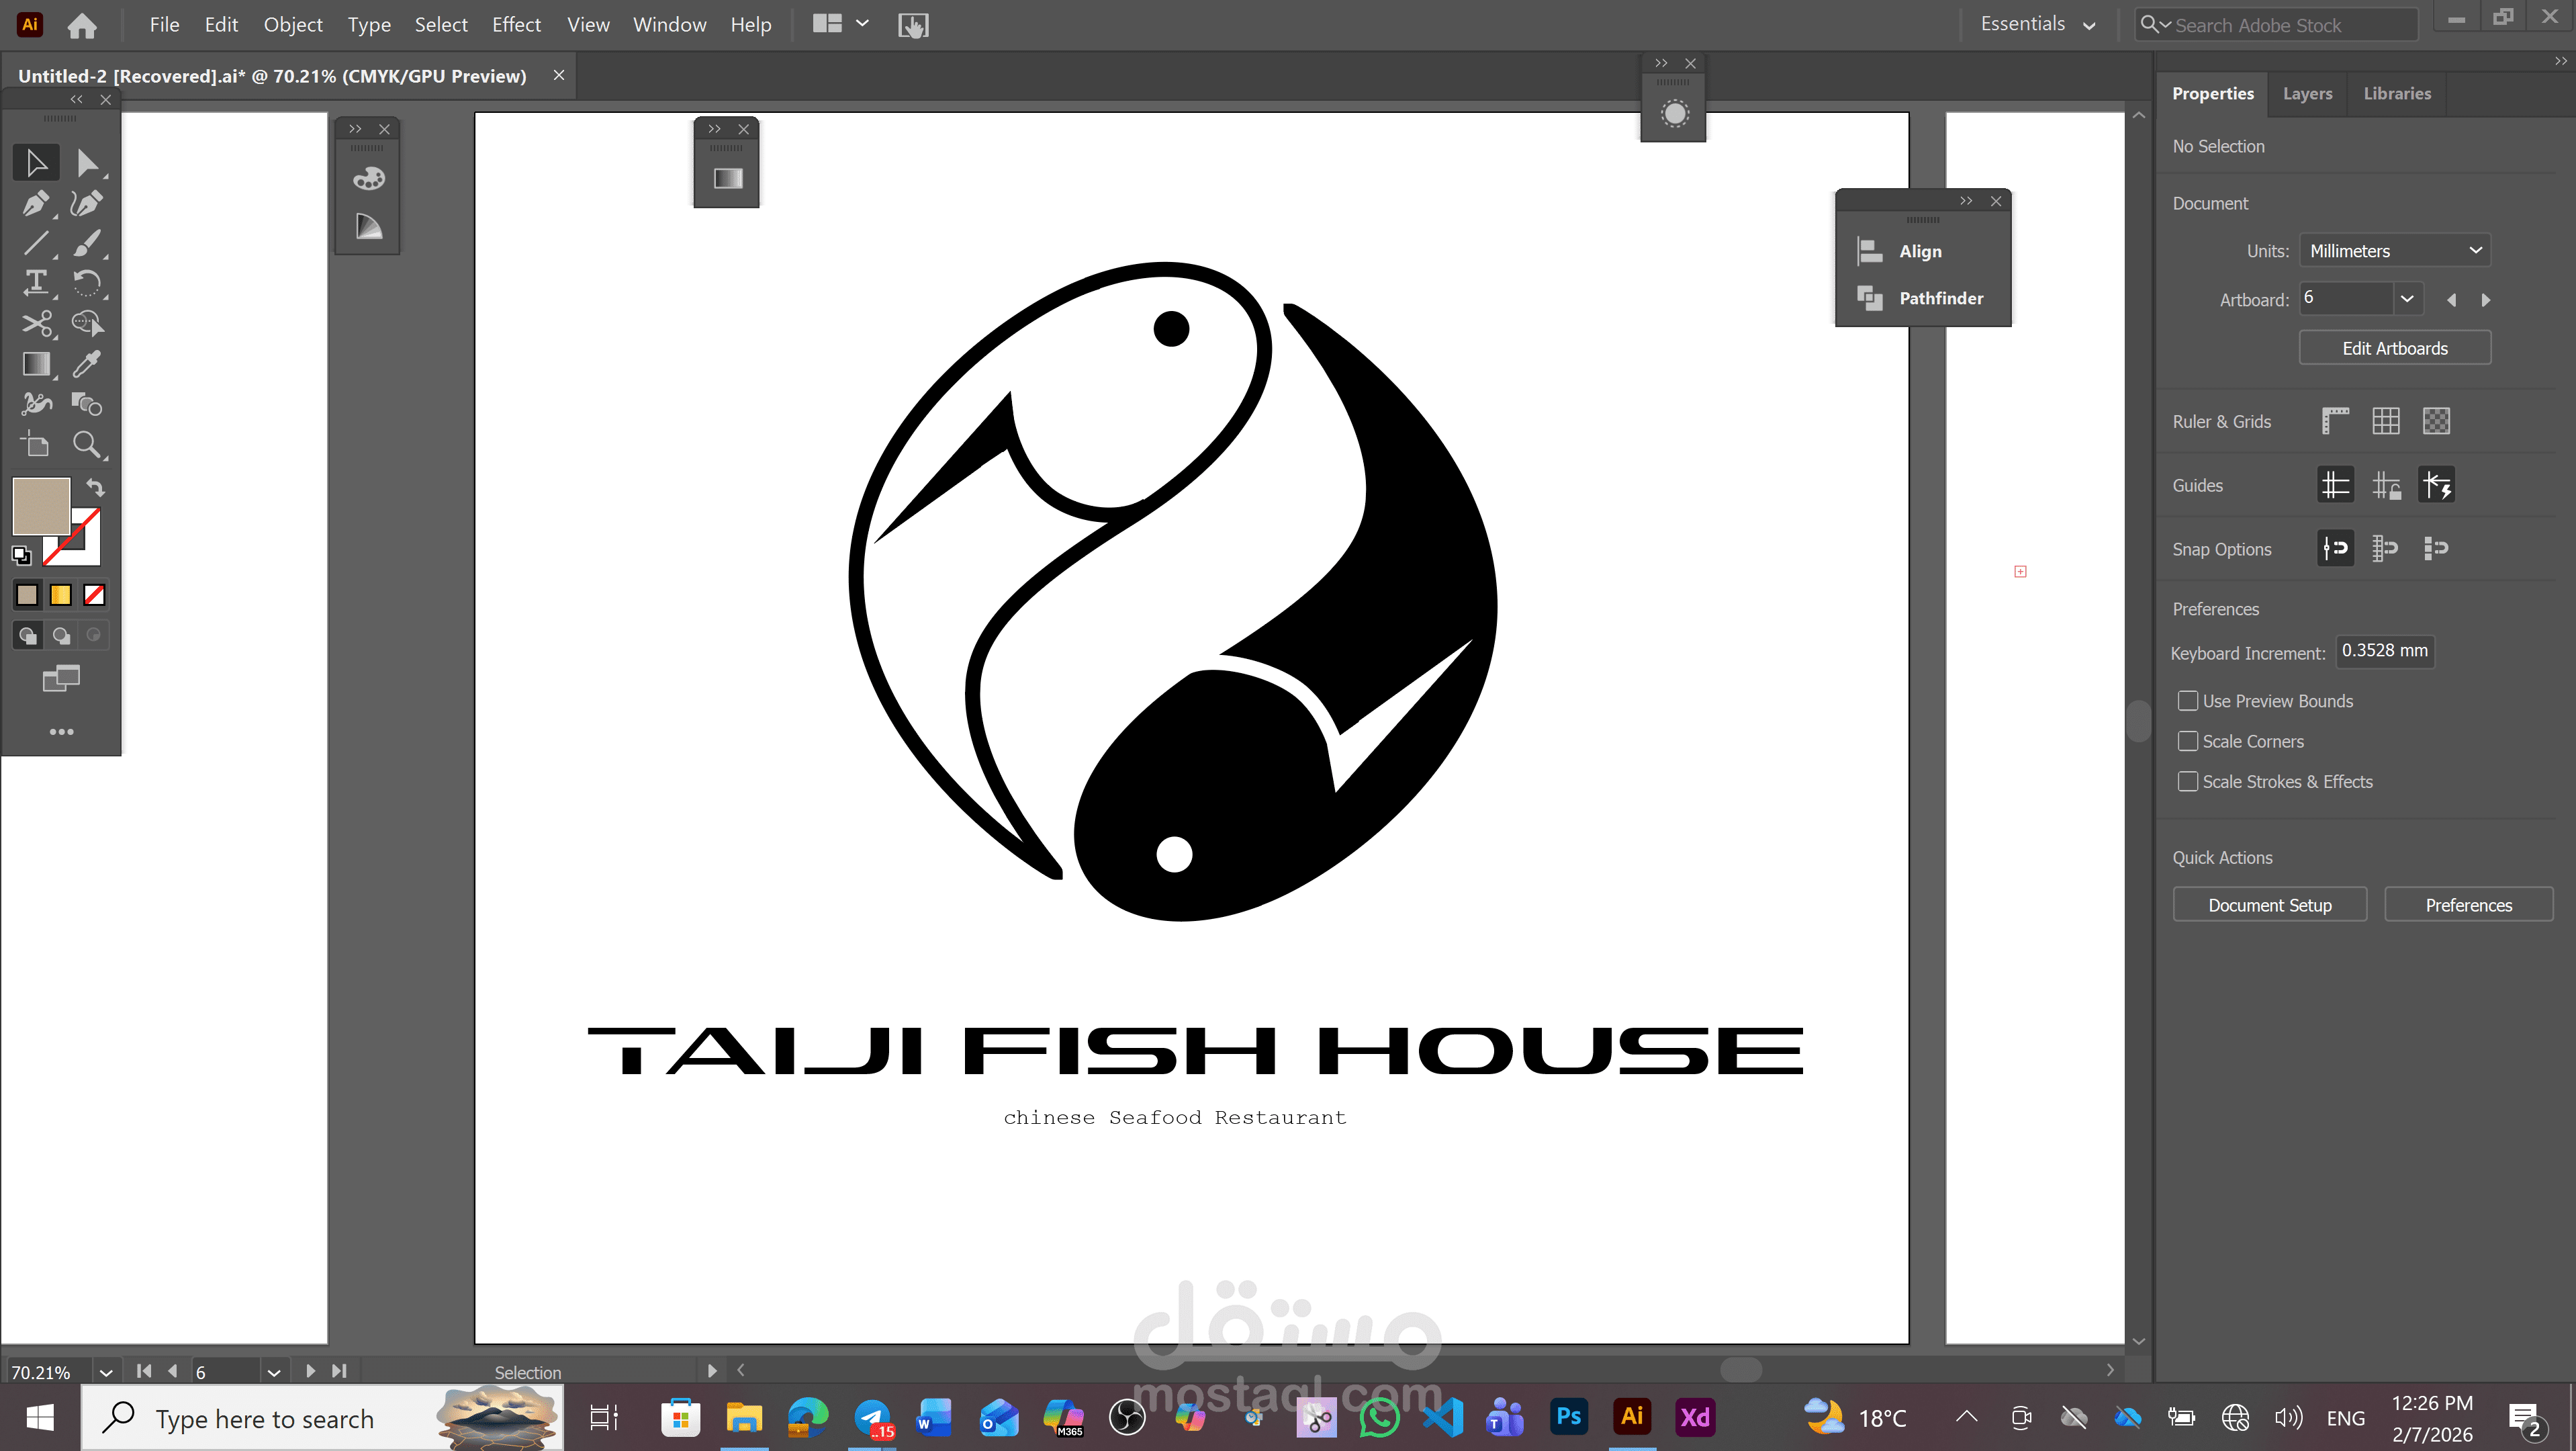Screen dimensions: 2576x1451
Task: Click the Keyboard Increment field
Action: click(2385, 651)
